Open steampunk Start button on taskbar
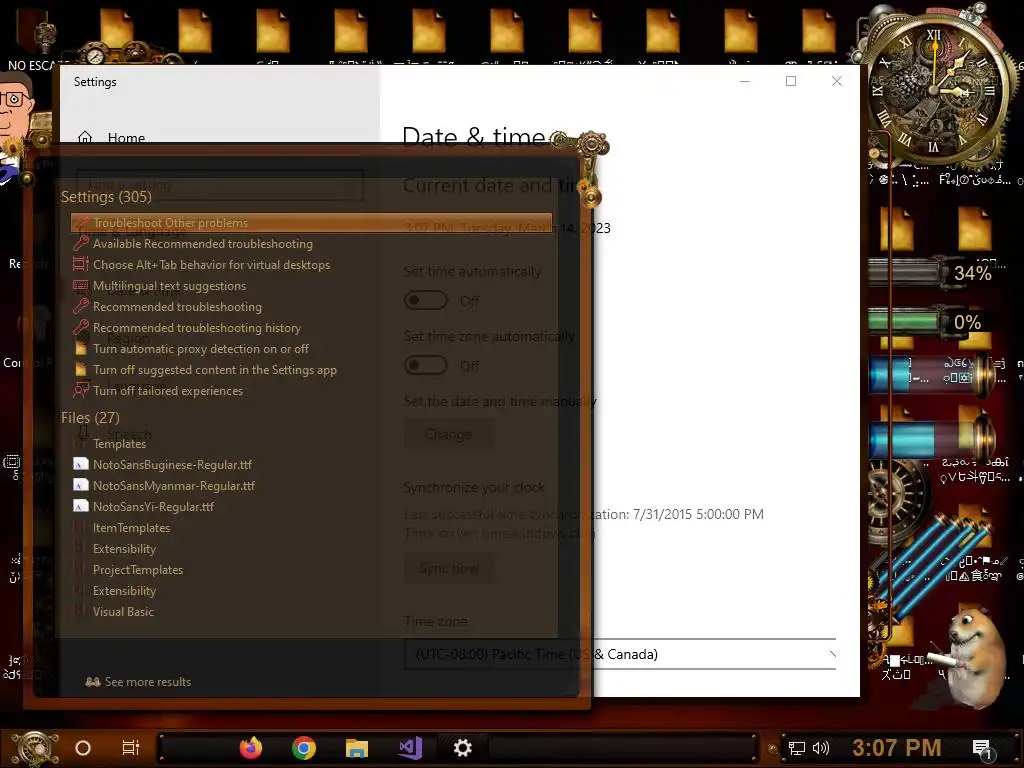The height and width of the screenshot is (768, 1024). coord(34,748)
